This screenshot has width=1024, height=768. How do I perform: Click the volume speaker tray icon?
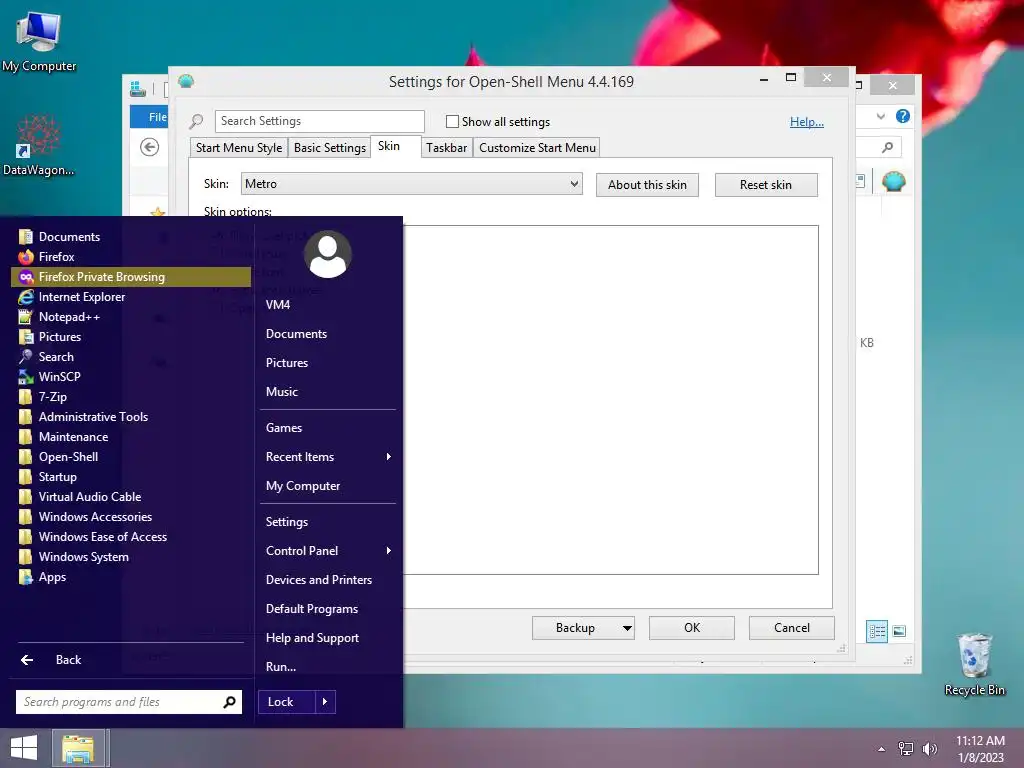pos(929,749)
